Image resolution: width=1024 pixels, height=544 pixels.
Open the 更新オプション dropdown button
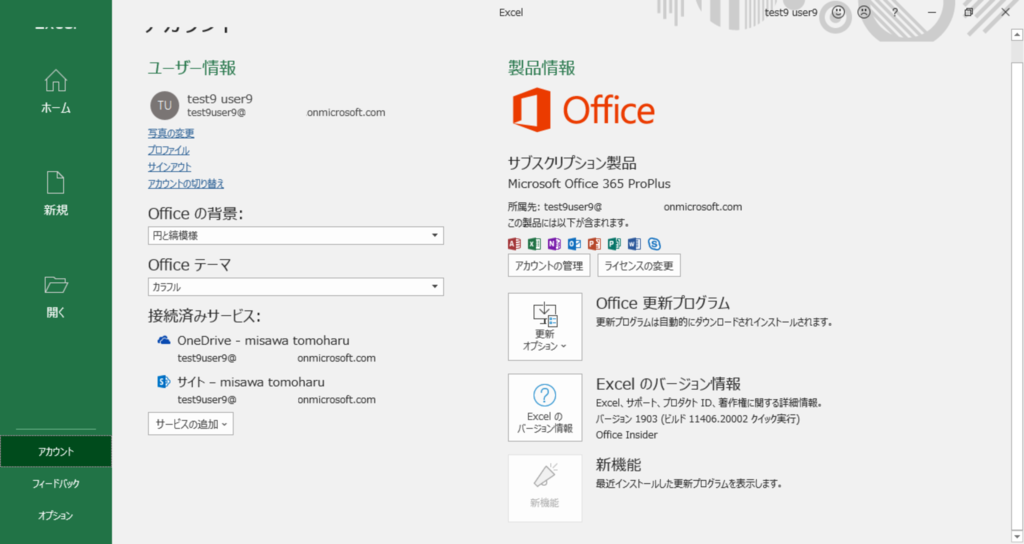545,327
